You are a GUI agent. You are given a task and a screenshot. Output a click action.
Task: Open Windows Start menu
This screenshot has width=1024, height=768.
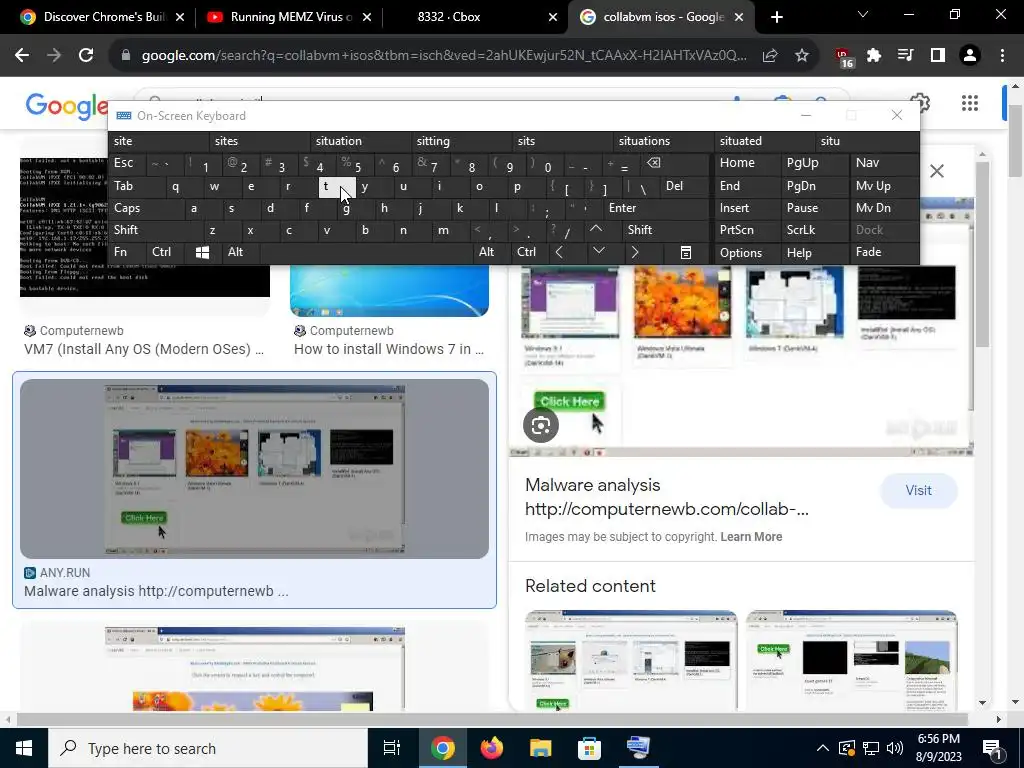coord(24,748)
